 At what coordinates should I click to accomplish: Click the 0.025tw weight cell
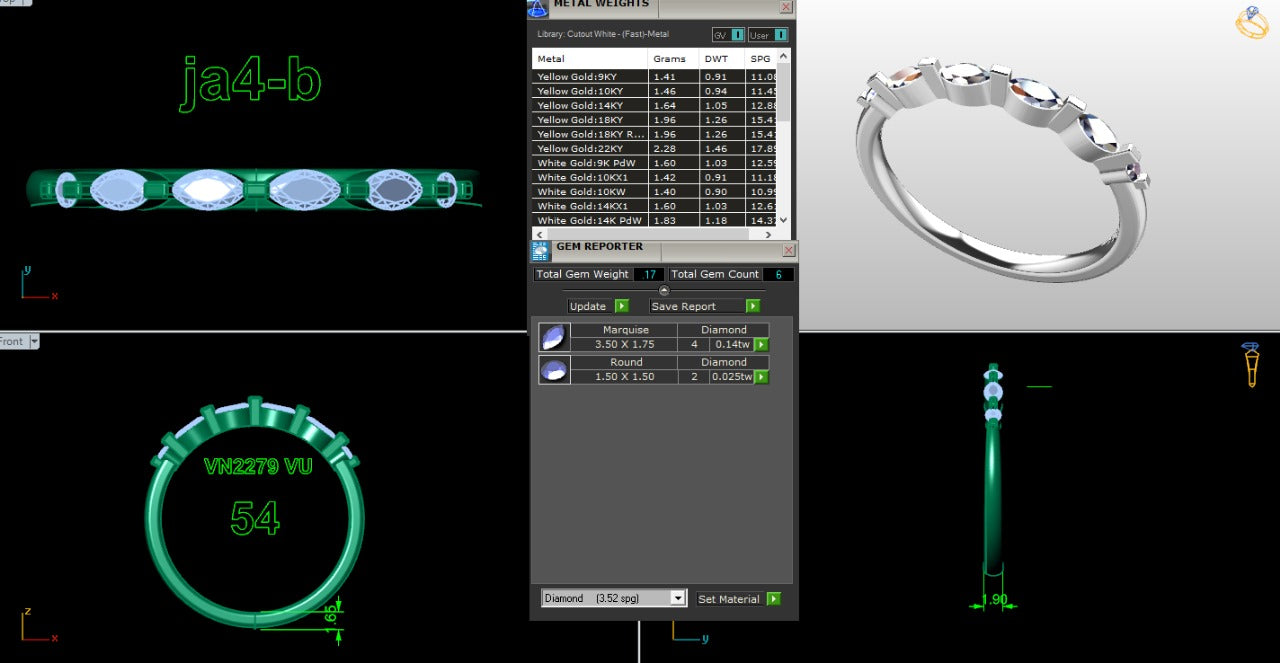(x=732, y=377)
